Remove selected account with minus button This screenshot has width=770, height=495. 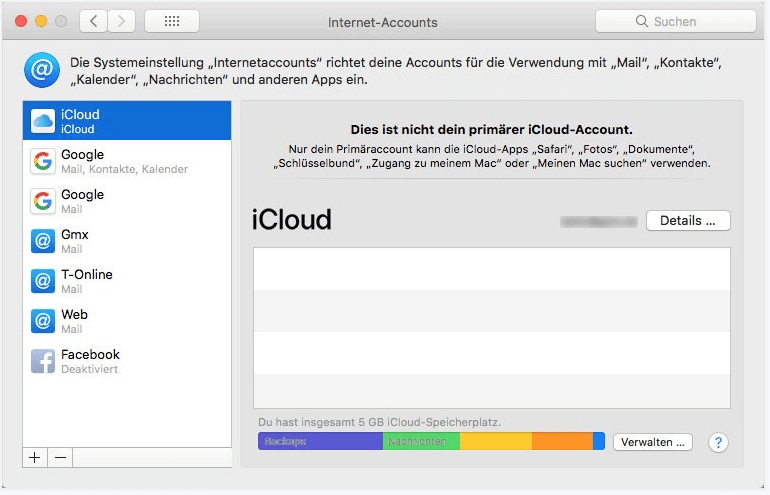pos(60,457)
